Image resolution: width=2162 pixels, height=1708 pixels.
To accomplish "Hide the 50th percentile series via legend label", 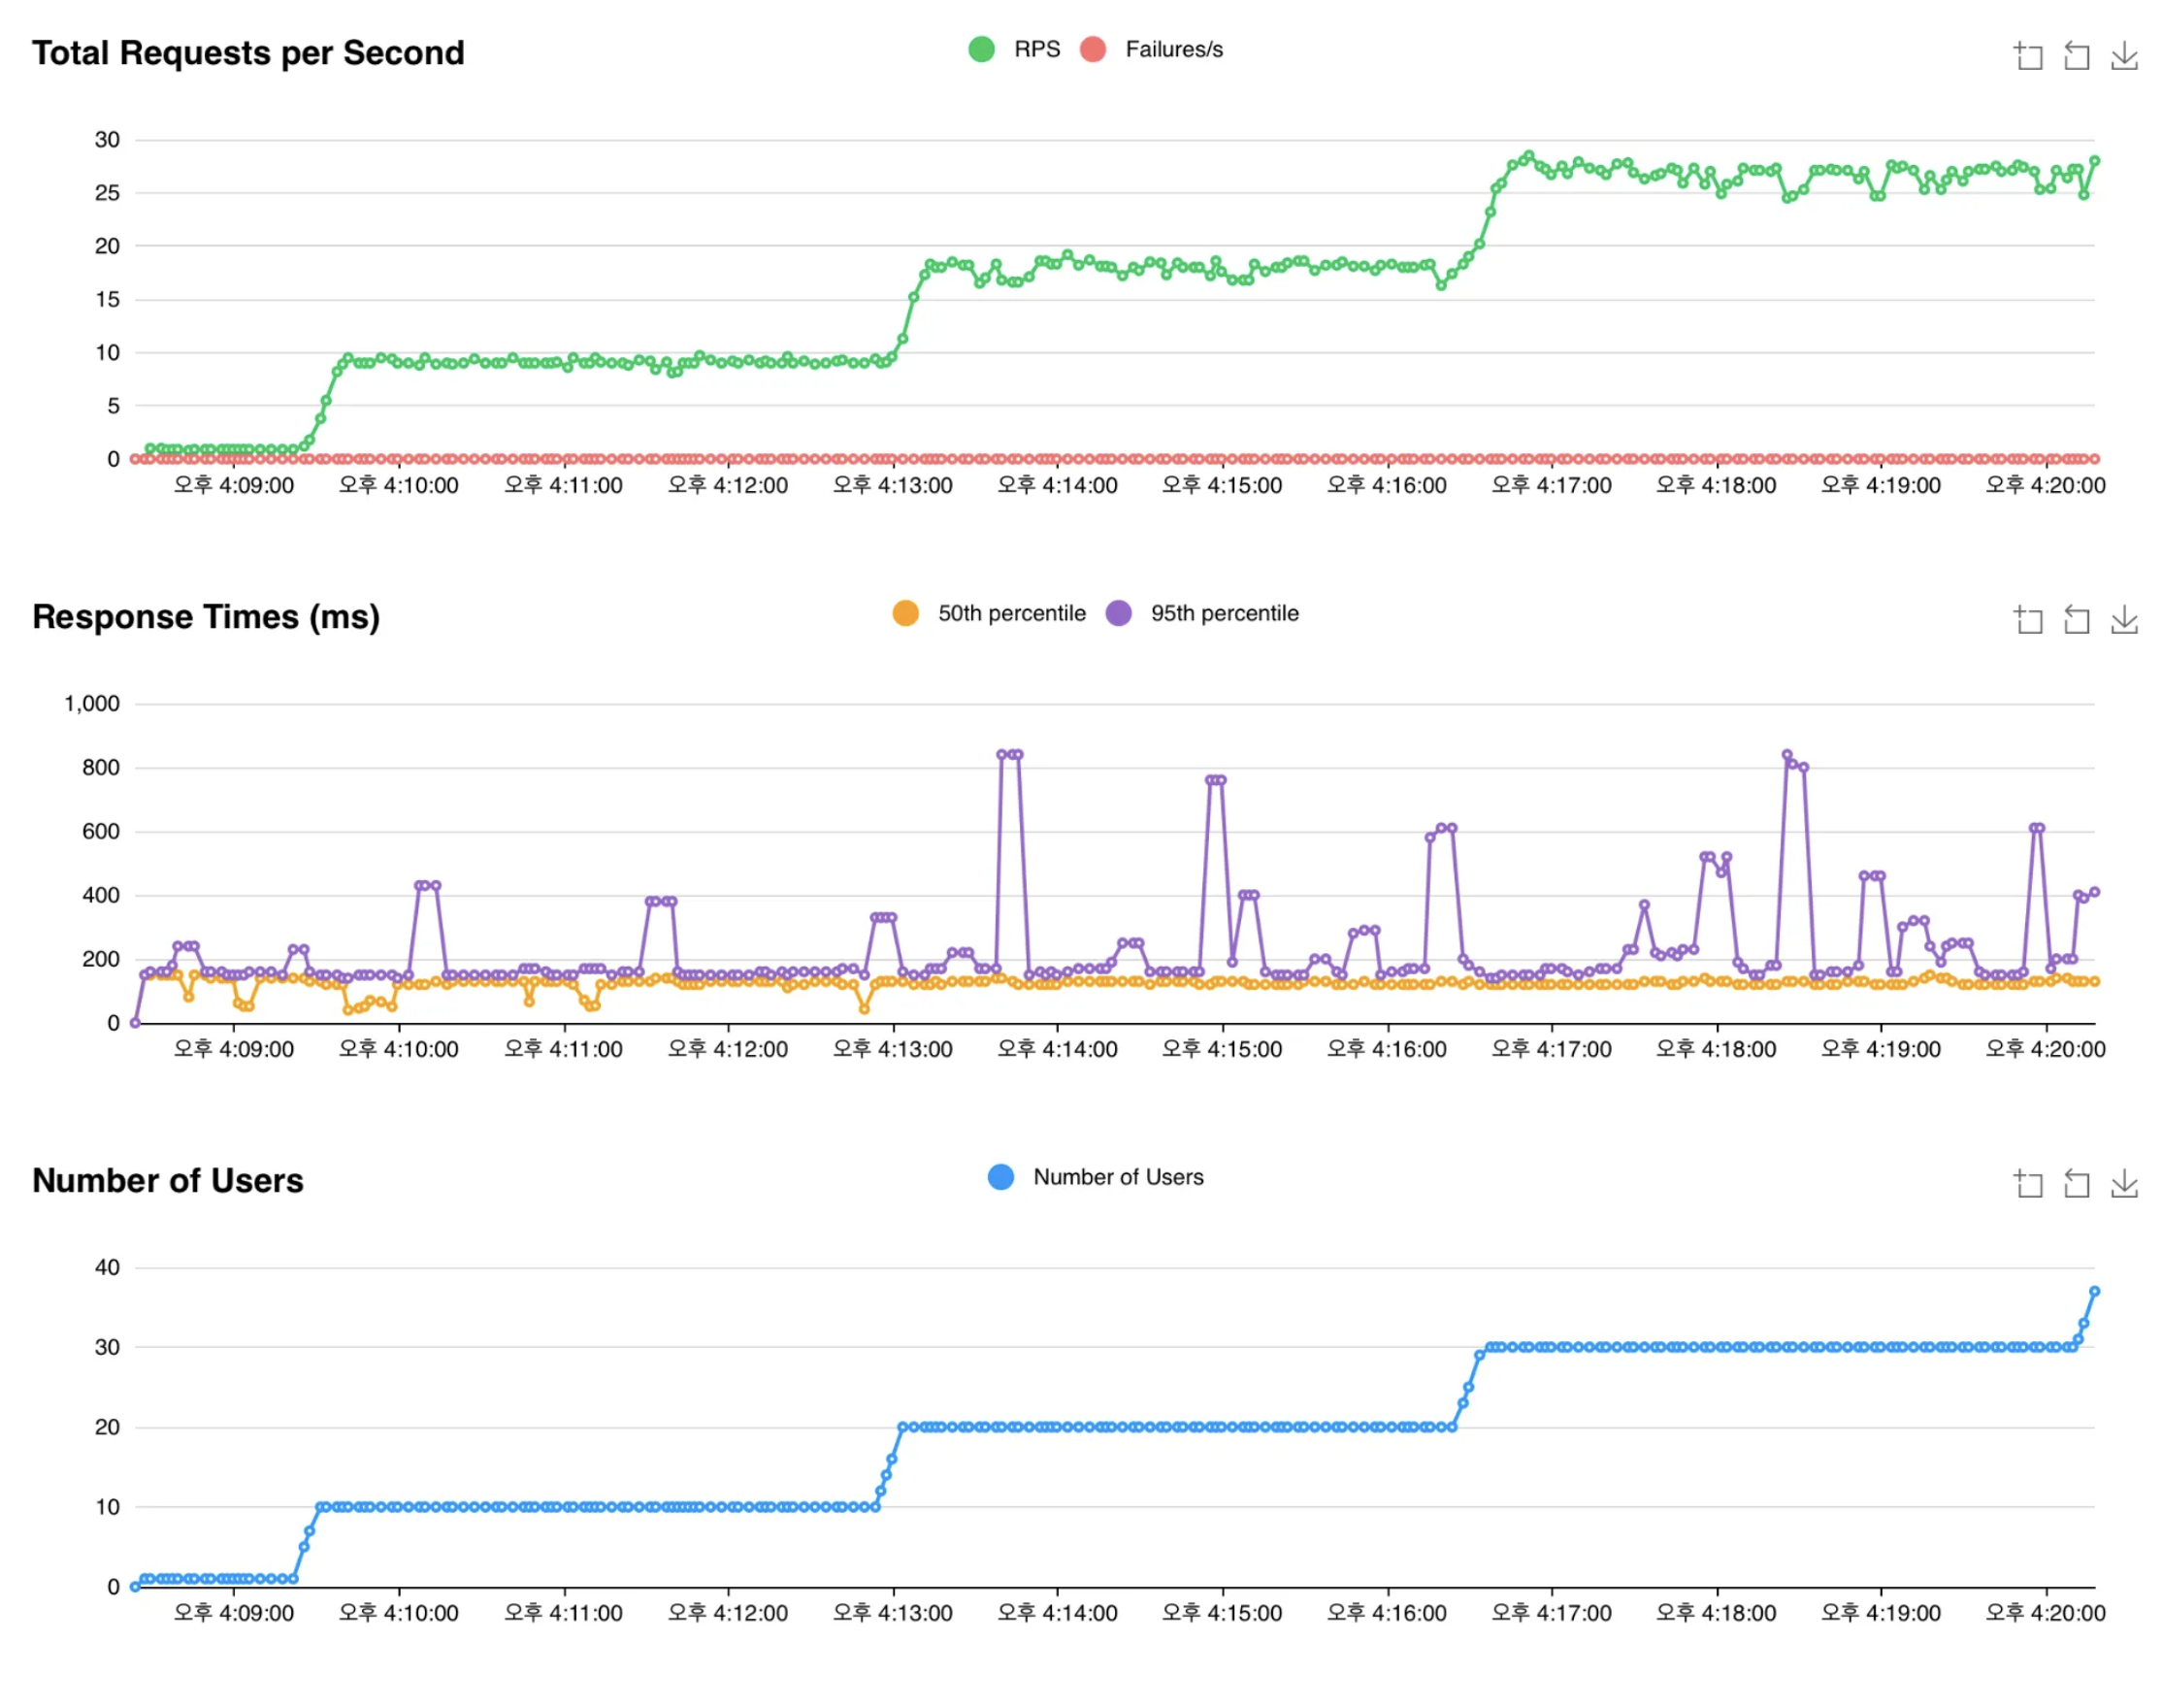I will 1011,613.
